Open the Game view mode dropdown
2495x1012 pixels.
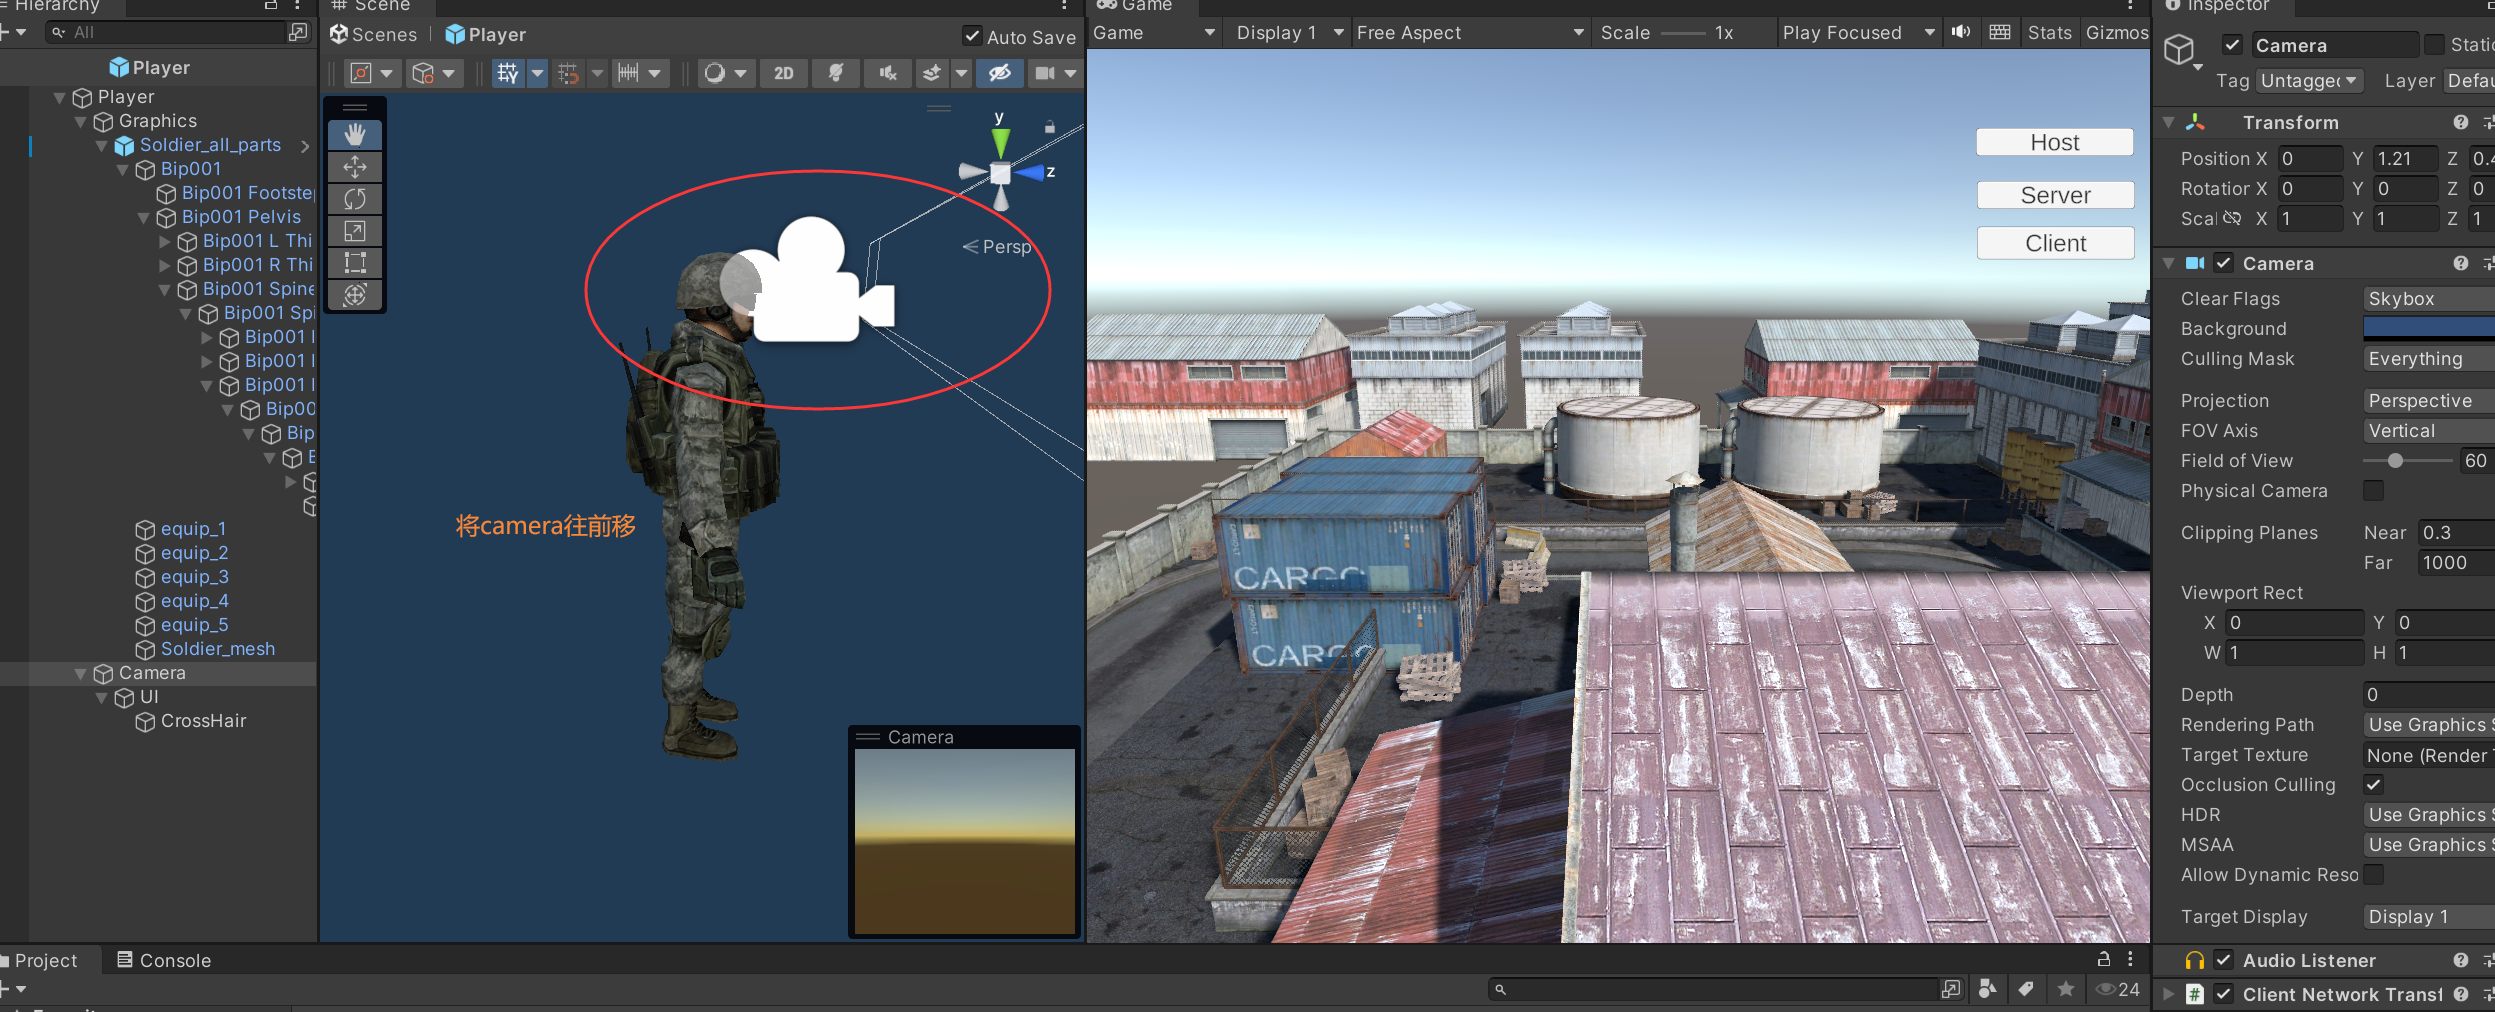[1154, 33]
